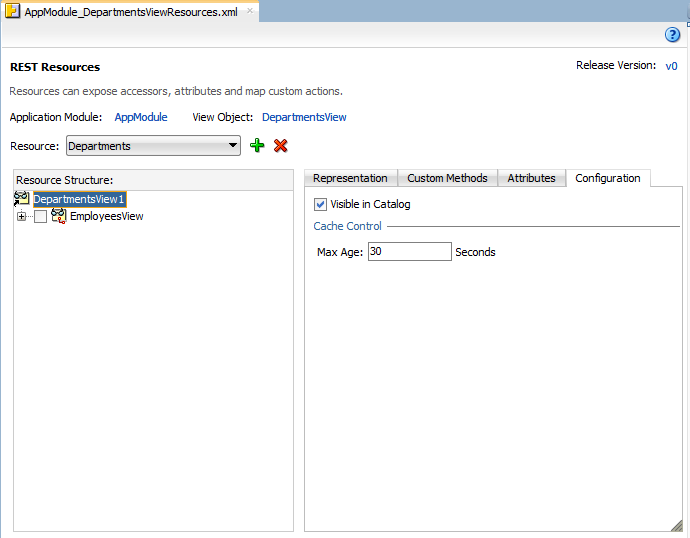Image resolution: width=690 pixels, height=538 pixels.
Task: Click the EmployeesView accessor icon
Action: tap(59, 216)
